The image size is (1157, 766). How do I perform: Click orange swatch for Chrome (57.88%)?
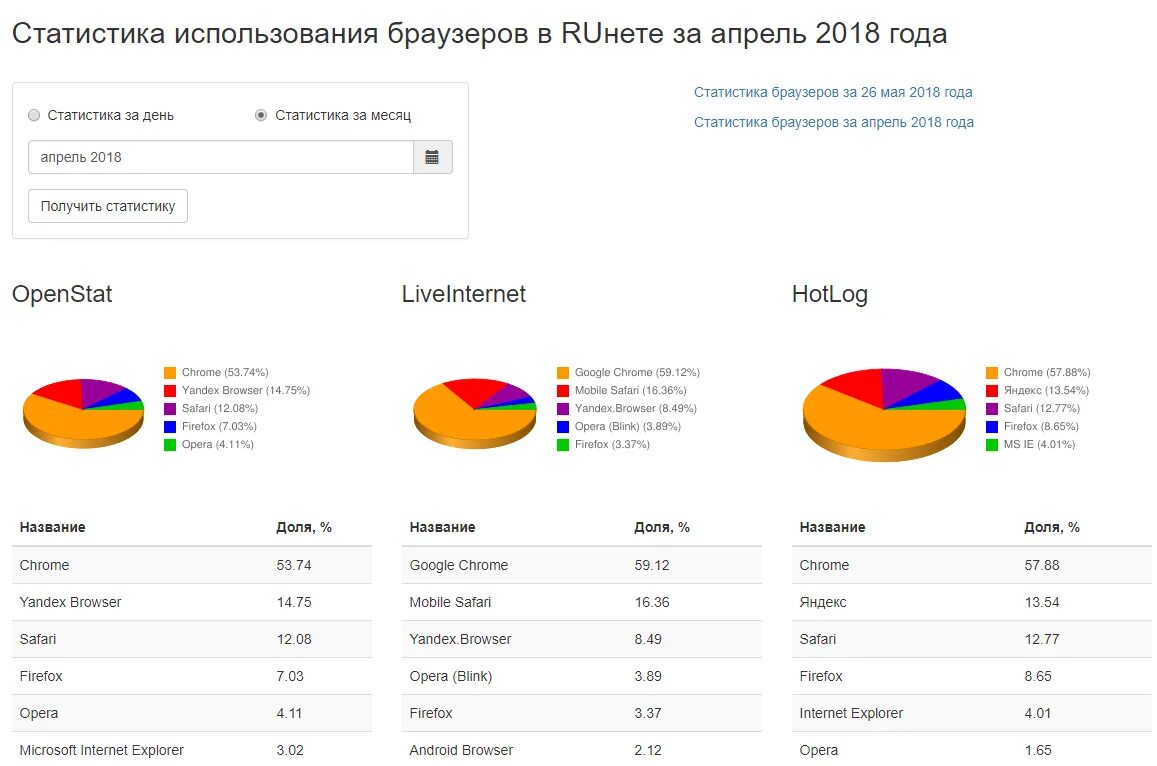coord(992,373)
